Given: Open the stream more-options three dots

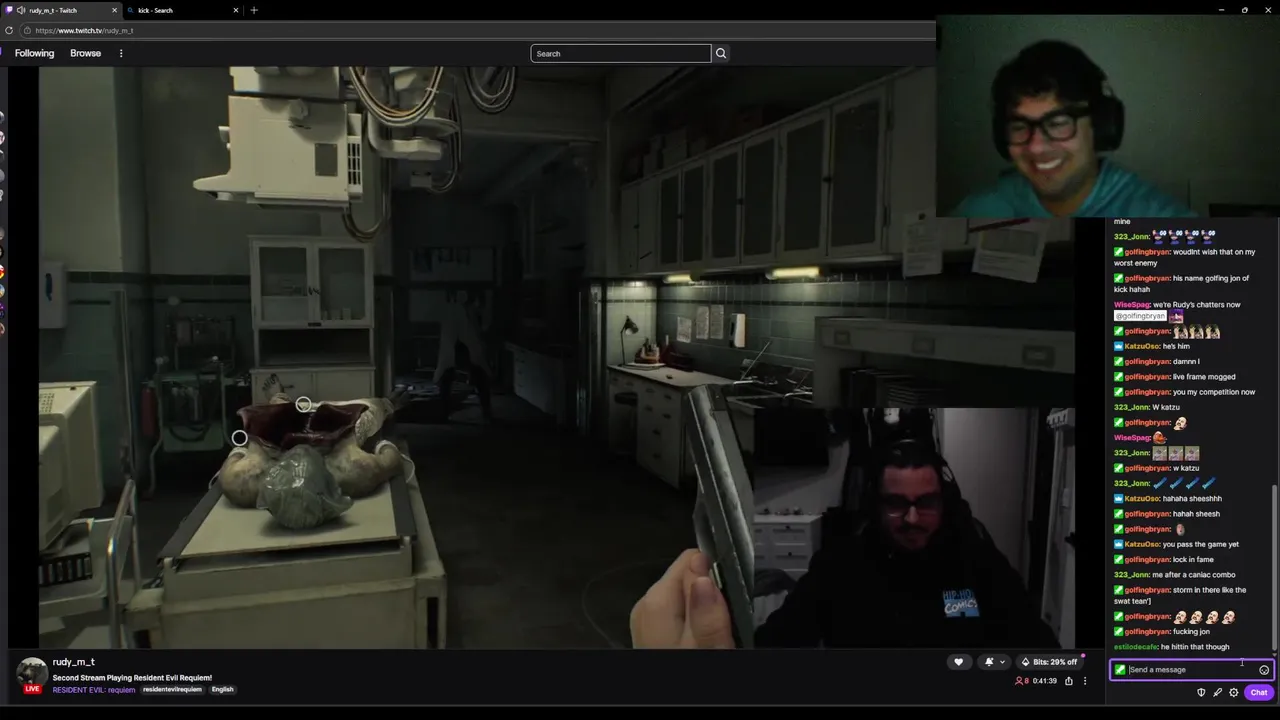Looking at the screenshot, I should pyautogui.click(x=1085, y=681).
